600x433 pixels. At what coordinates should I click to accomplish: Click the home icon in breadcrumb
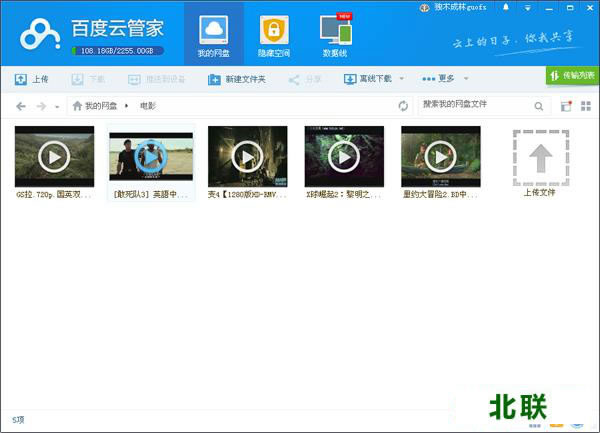77,106
